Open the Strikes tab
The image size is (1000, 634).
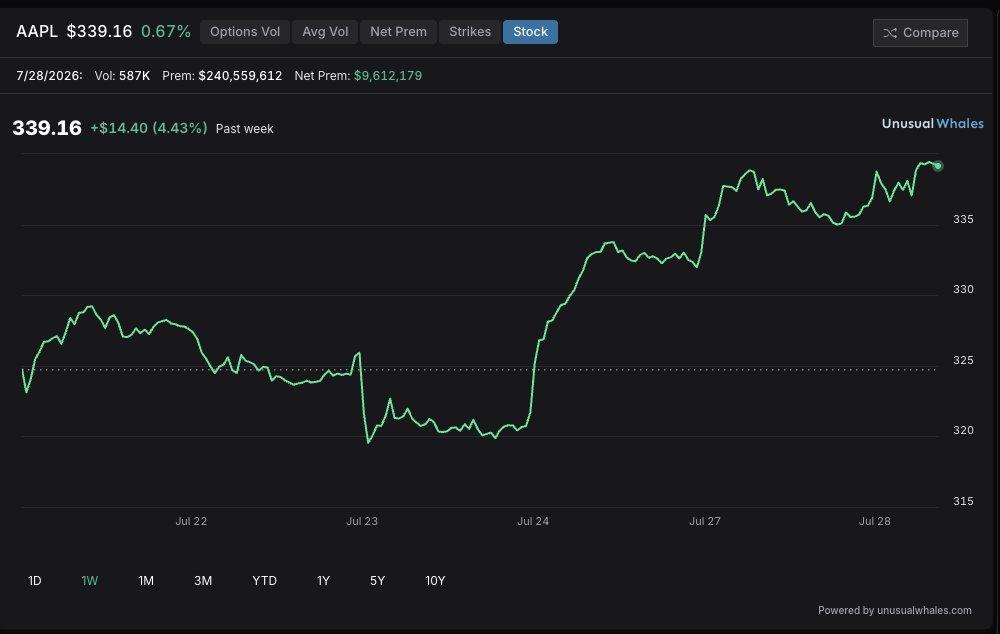(x=470, y=32)
